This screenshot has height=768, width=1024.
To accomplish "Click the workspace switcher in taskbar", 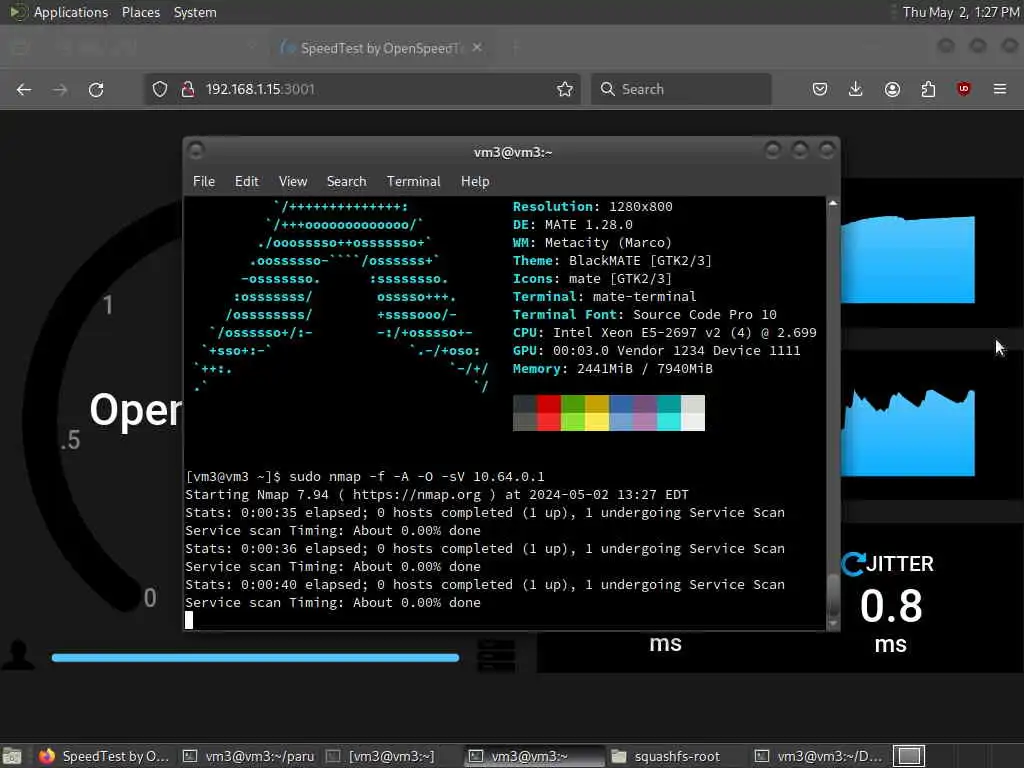I will (909, 756).
